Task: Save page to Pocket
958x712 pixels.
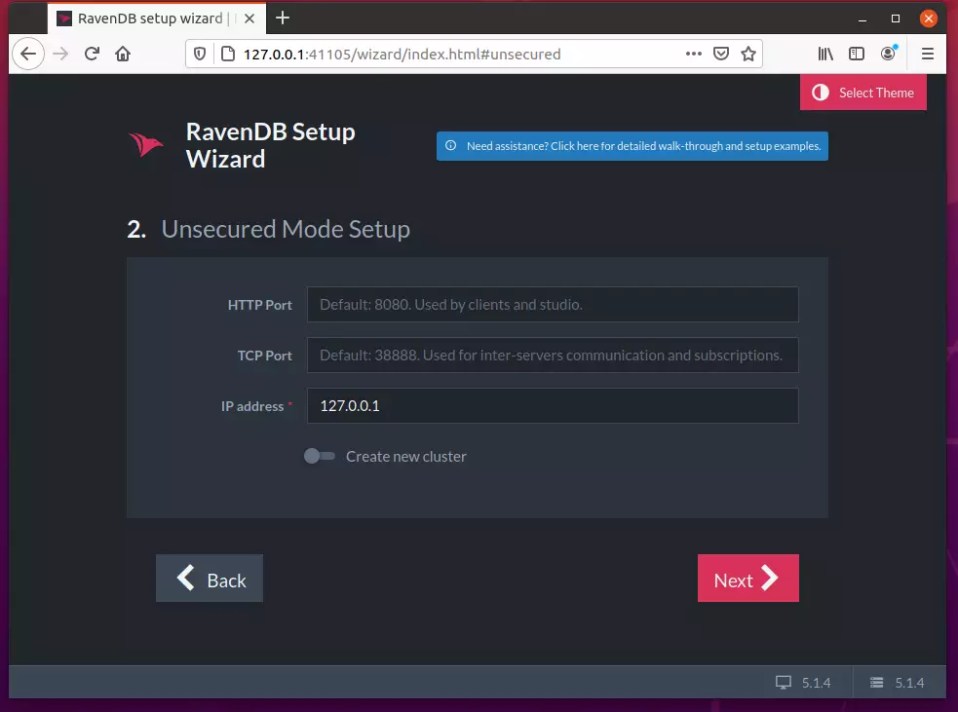Action: [721, 54]
